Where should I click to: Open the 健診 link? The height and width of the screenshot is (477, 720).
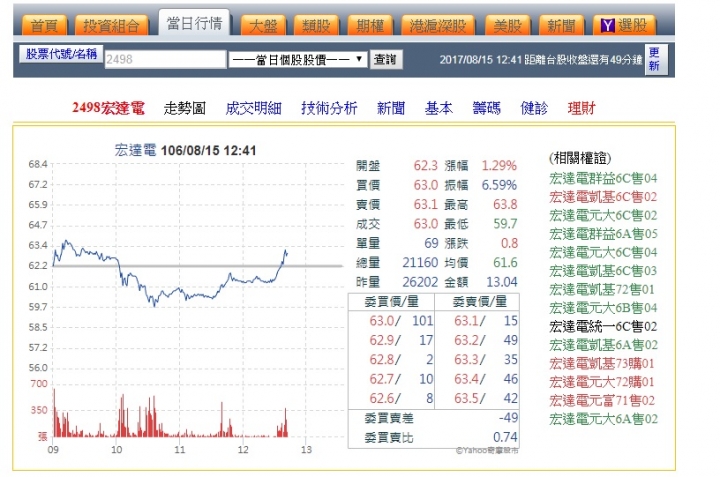coord(534,108)
